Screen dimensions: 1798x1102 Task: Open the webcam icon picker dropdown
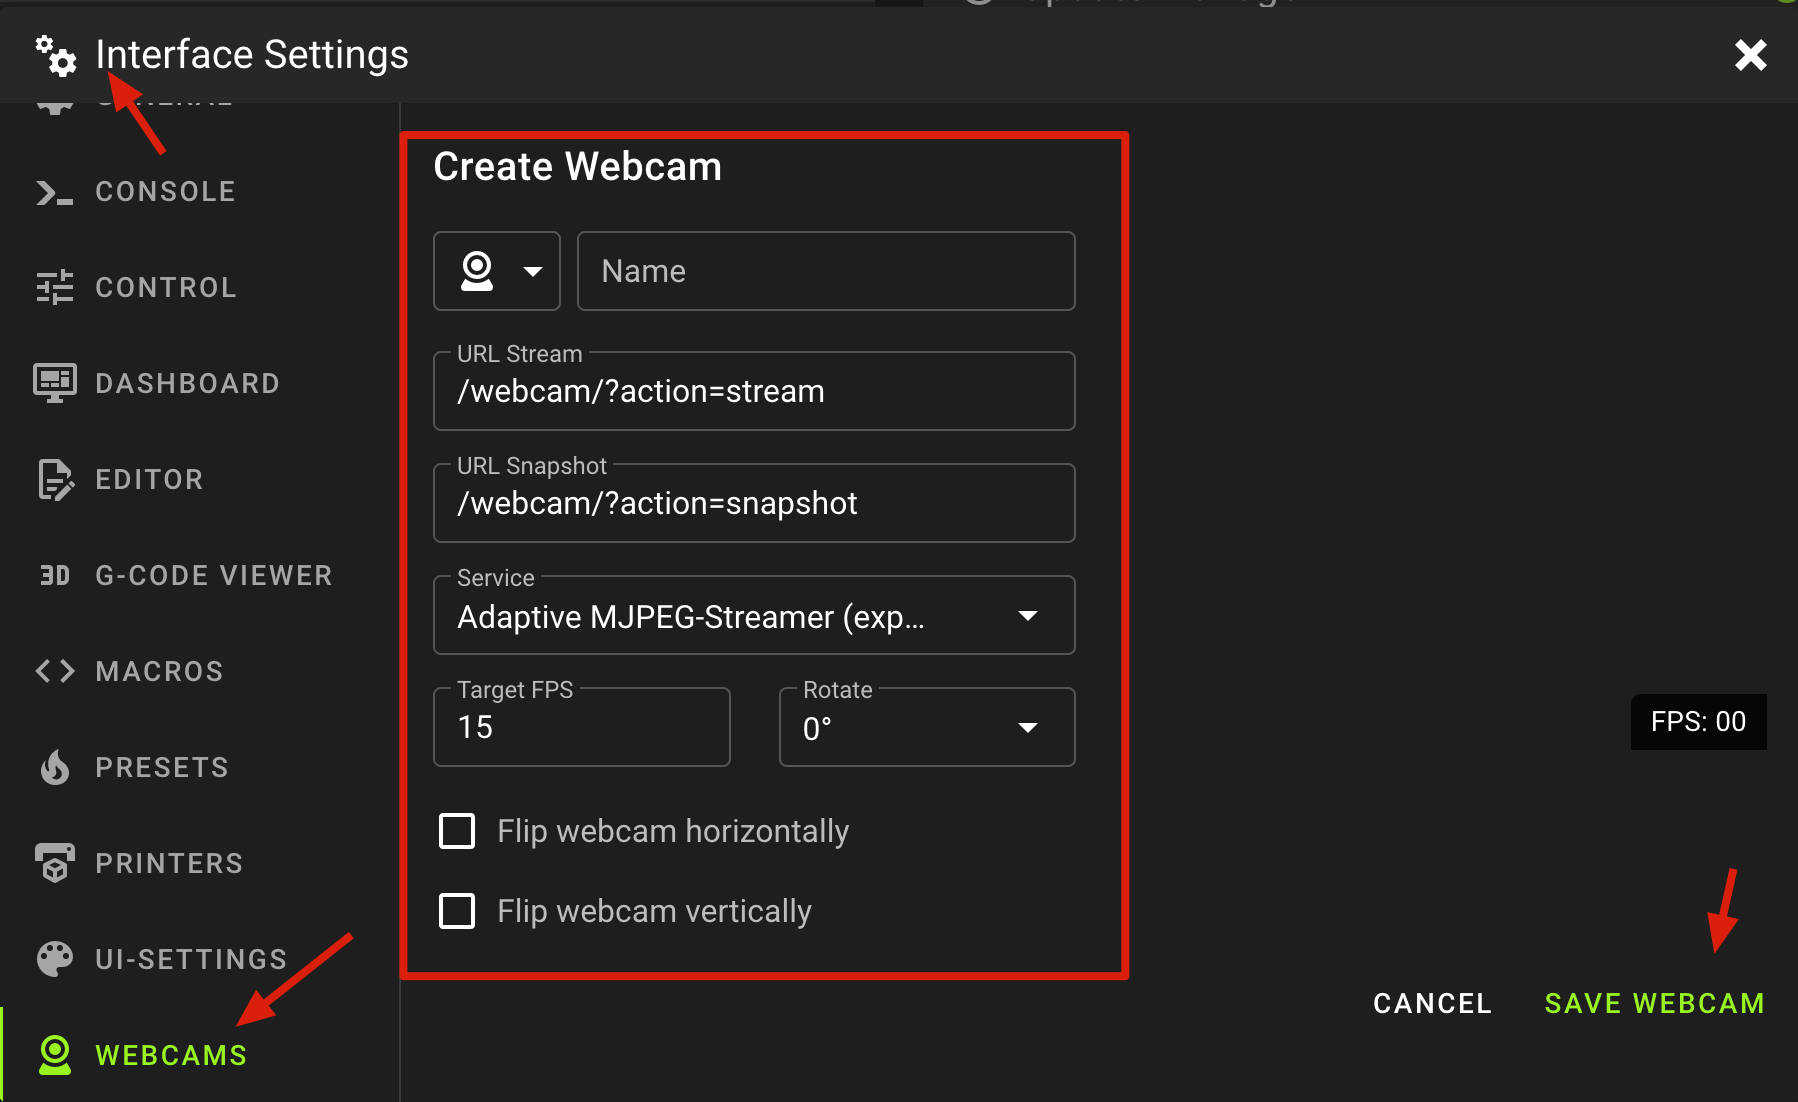point(497,272)
